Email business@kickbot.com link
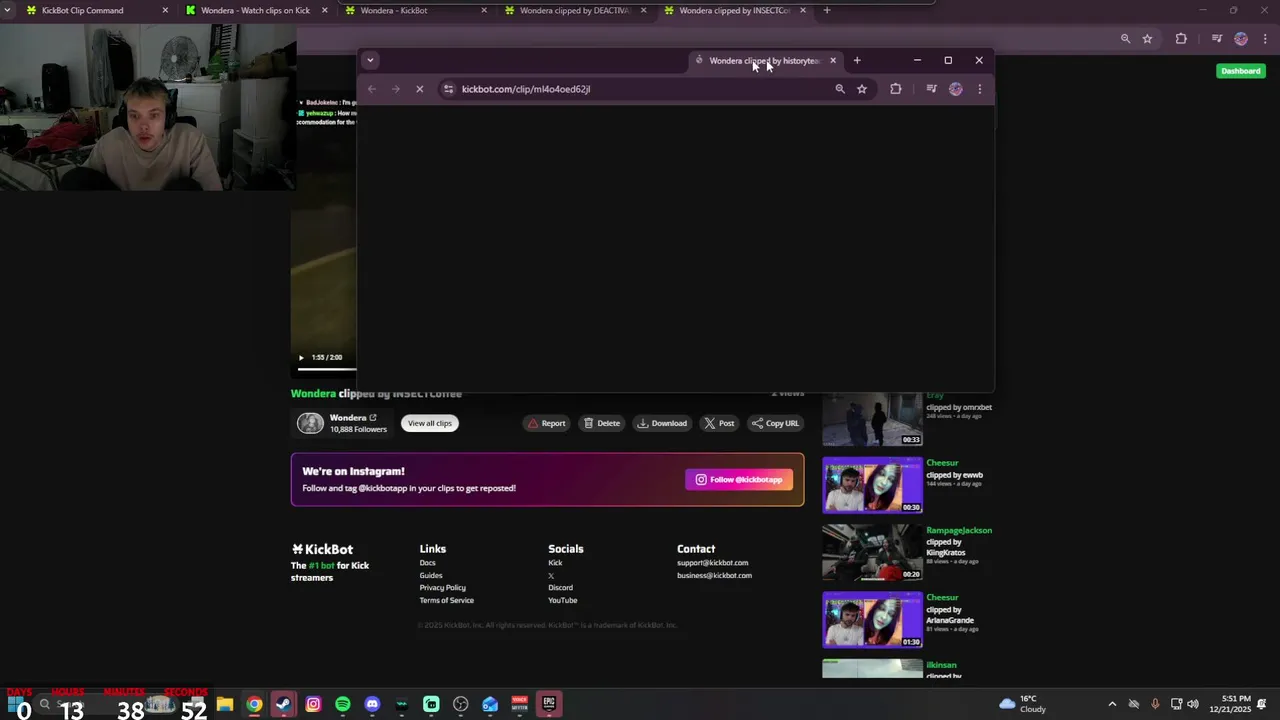Image resolution: width=1280 pixels, height=720 pixels. [x=714, y=575]
